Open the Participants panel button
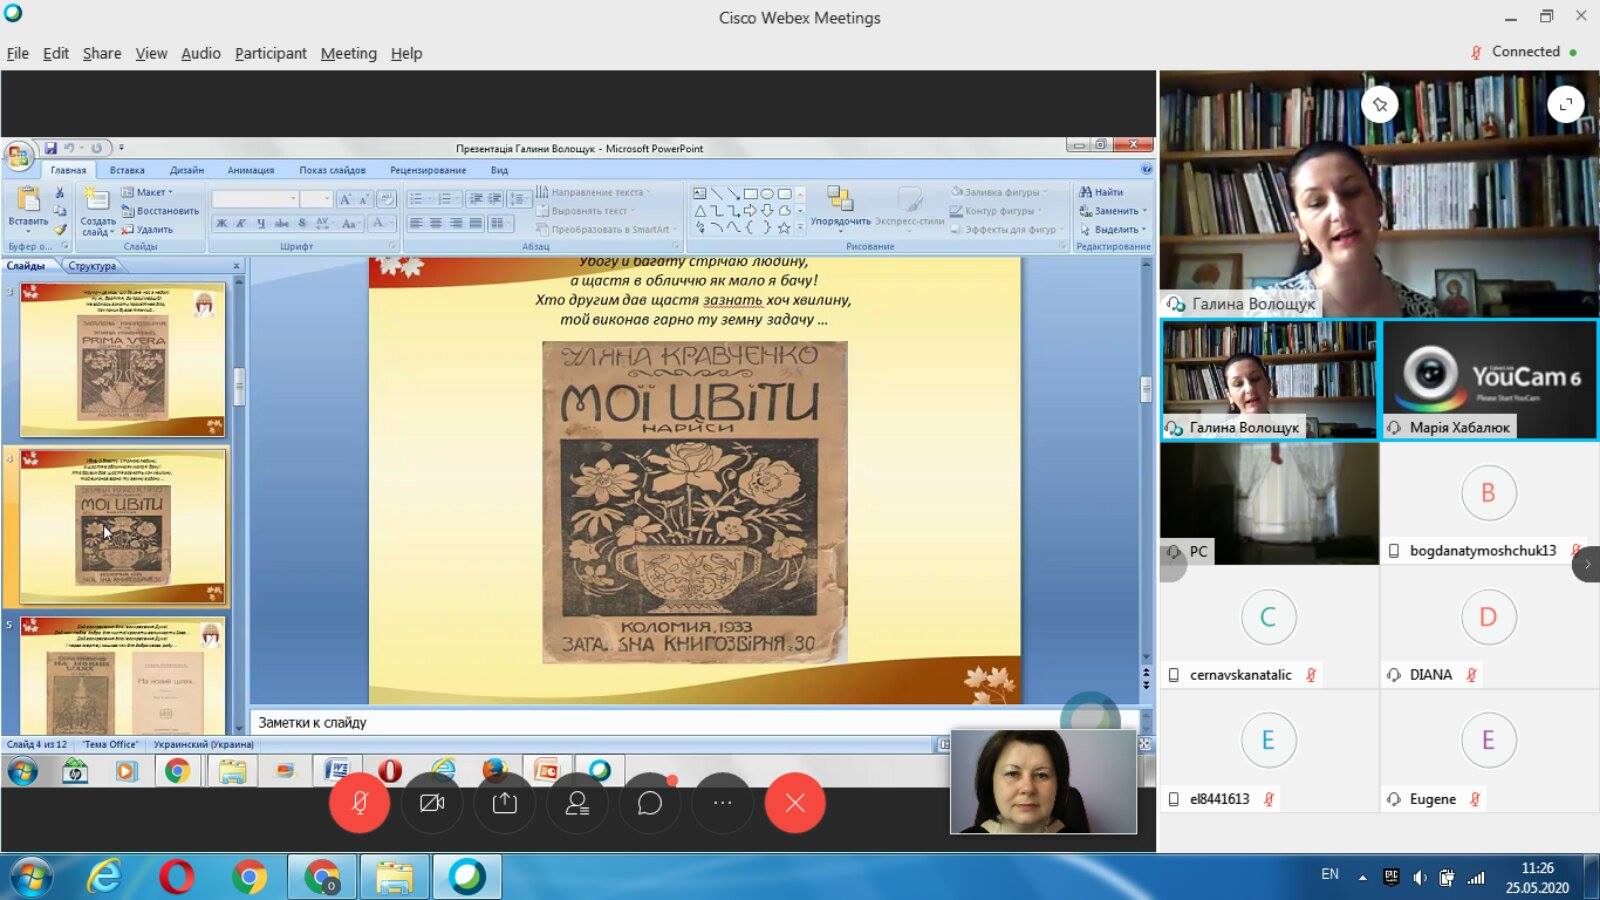Image resolution: width=1600 pixels, height=900 pixels. click(x=577, y=803)
